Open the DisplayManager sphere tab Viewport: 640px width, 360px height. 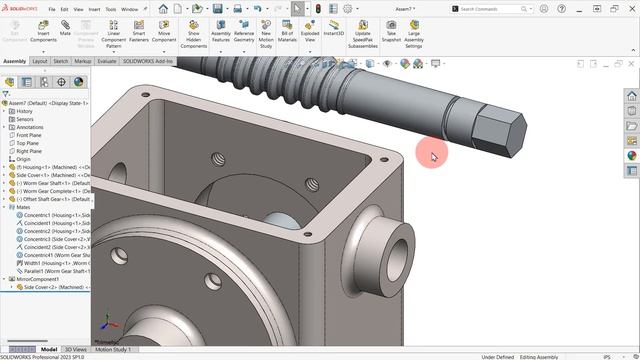point(78,82)
